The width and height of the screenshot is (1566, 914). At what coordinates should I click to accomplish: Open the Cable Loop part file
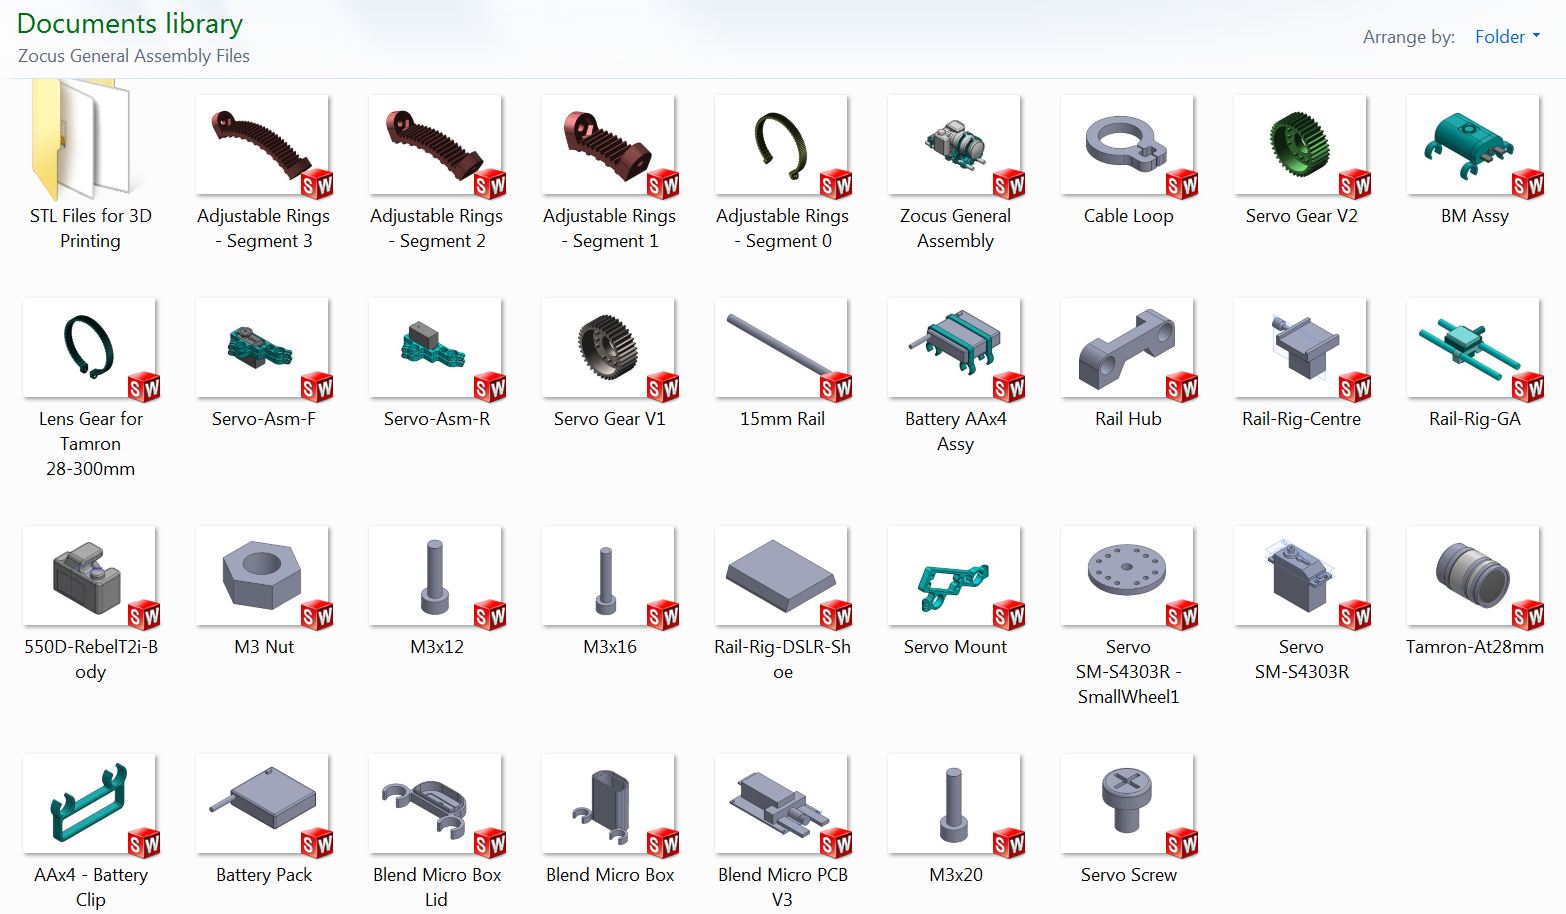[1128, 147]
